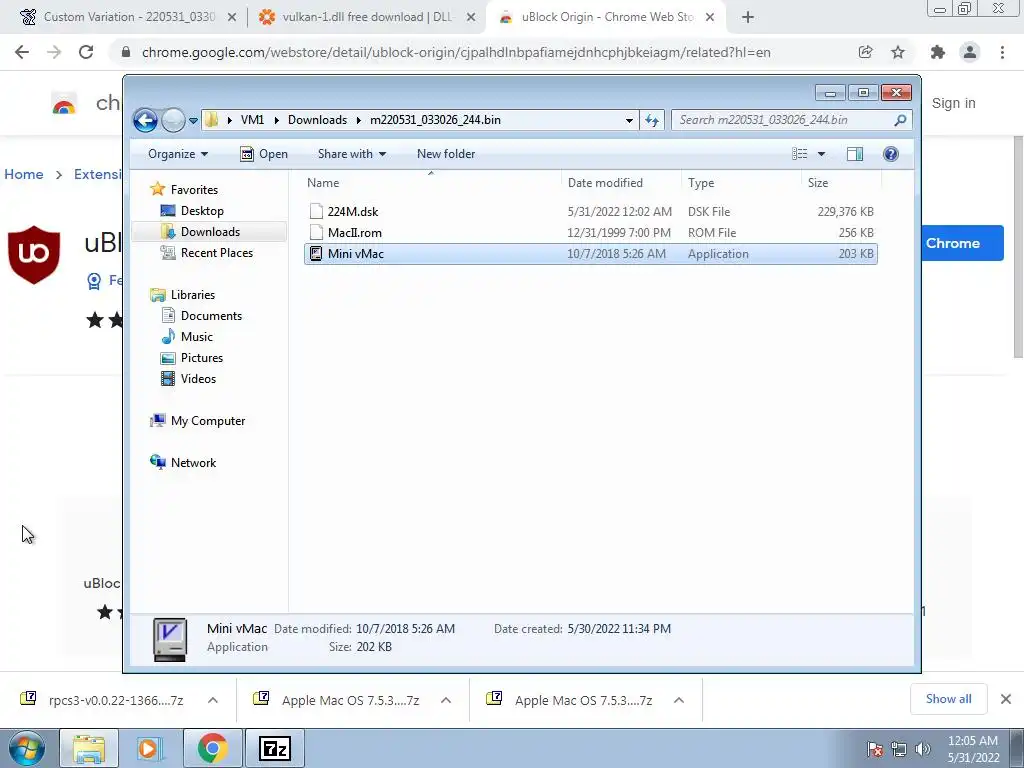The image size is (1024, 768).
Task: Open the Organize menu
Action: click(x=178, y=154)
